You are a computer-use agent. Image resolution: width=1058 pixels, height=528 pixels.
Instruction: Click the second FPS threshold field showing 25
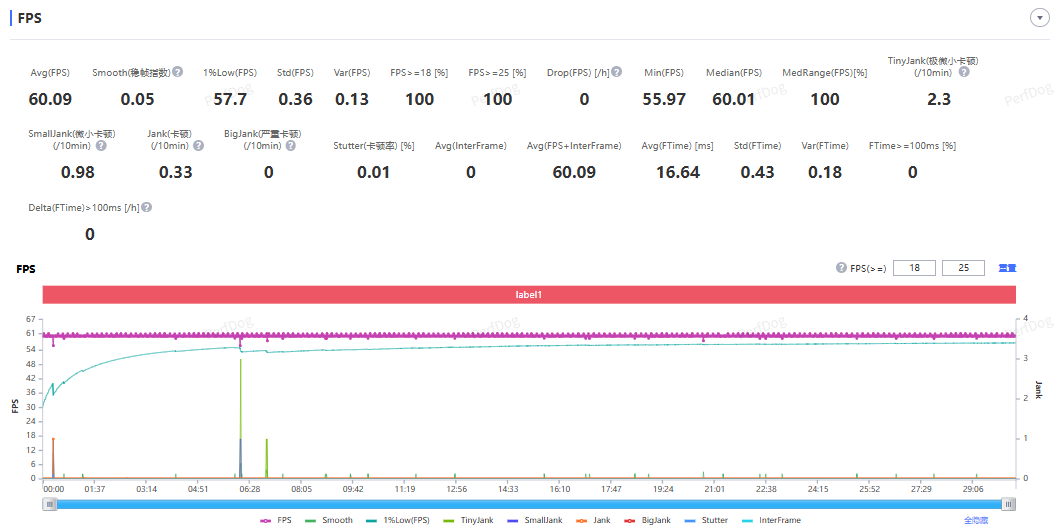pyautogui.click(x=964, y=268)
